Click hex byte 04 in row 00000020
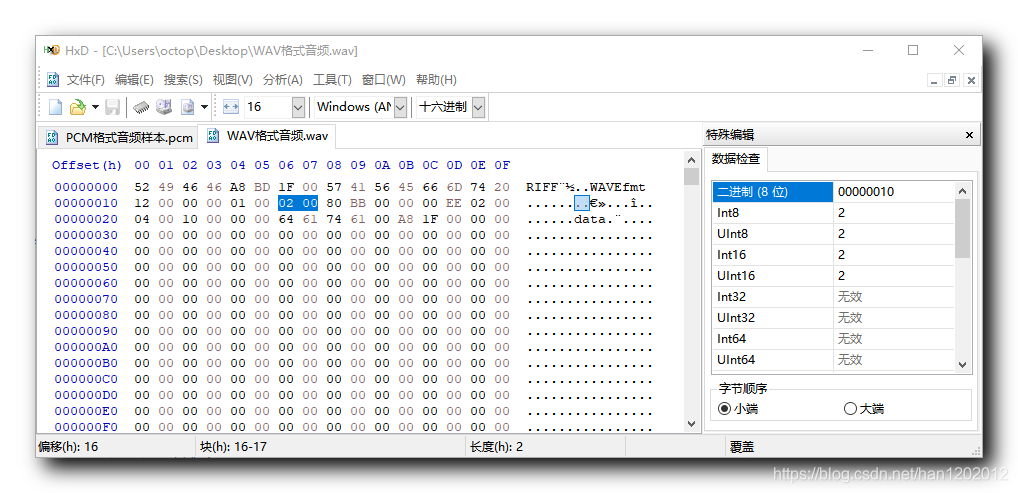Image resolution: width=1018 pixels, height=493 pixels. pos(142,219)
